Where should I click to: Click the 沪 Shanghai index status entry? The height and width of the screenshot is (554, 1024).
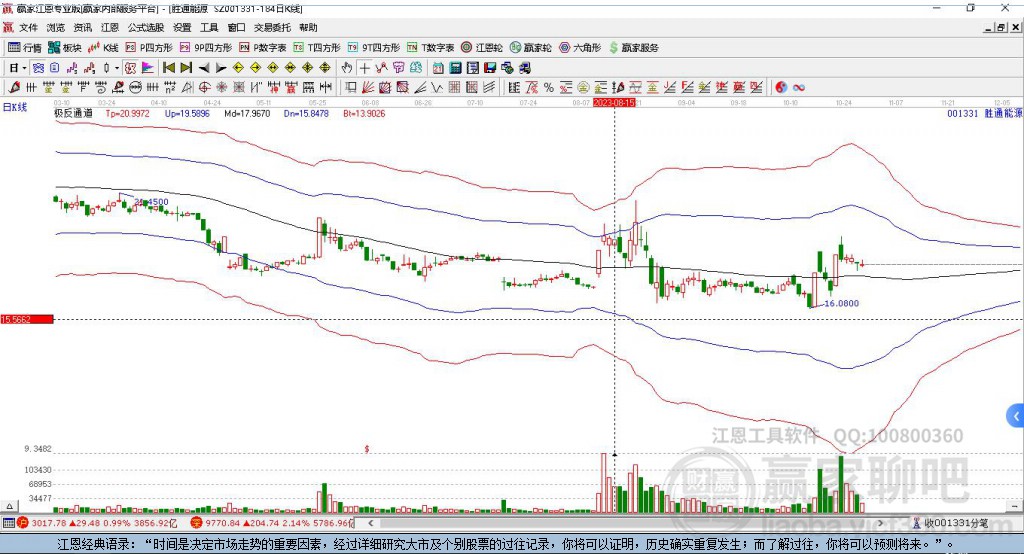pos(97,523)
